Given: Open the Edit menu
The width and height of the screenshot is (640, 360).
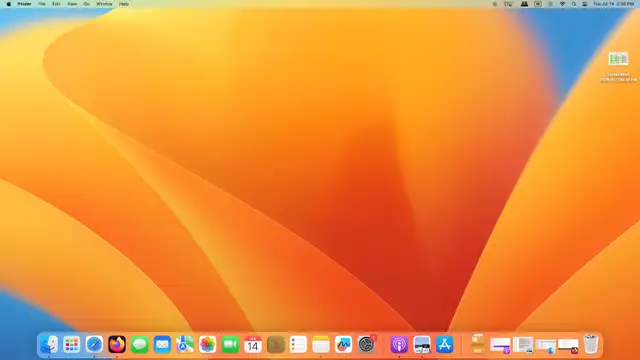Looking at the screenshot, I should pyautogui.click(x=56, y=4).
